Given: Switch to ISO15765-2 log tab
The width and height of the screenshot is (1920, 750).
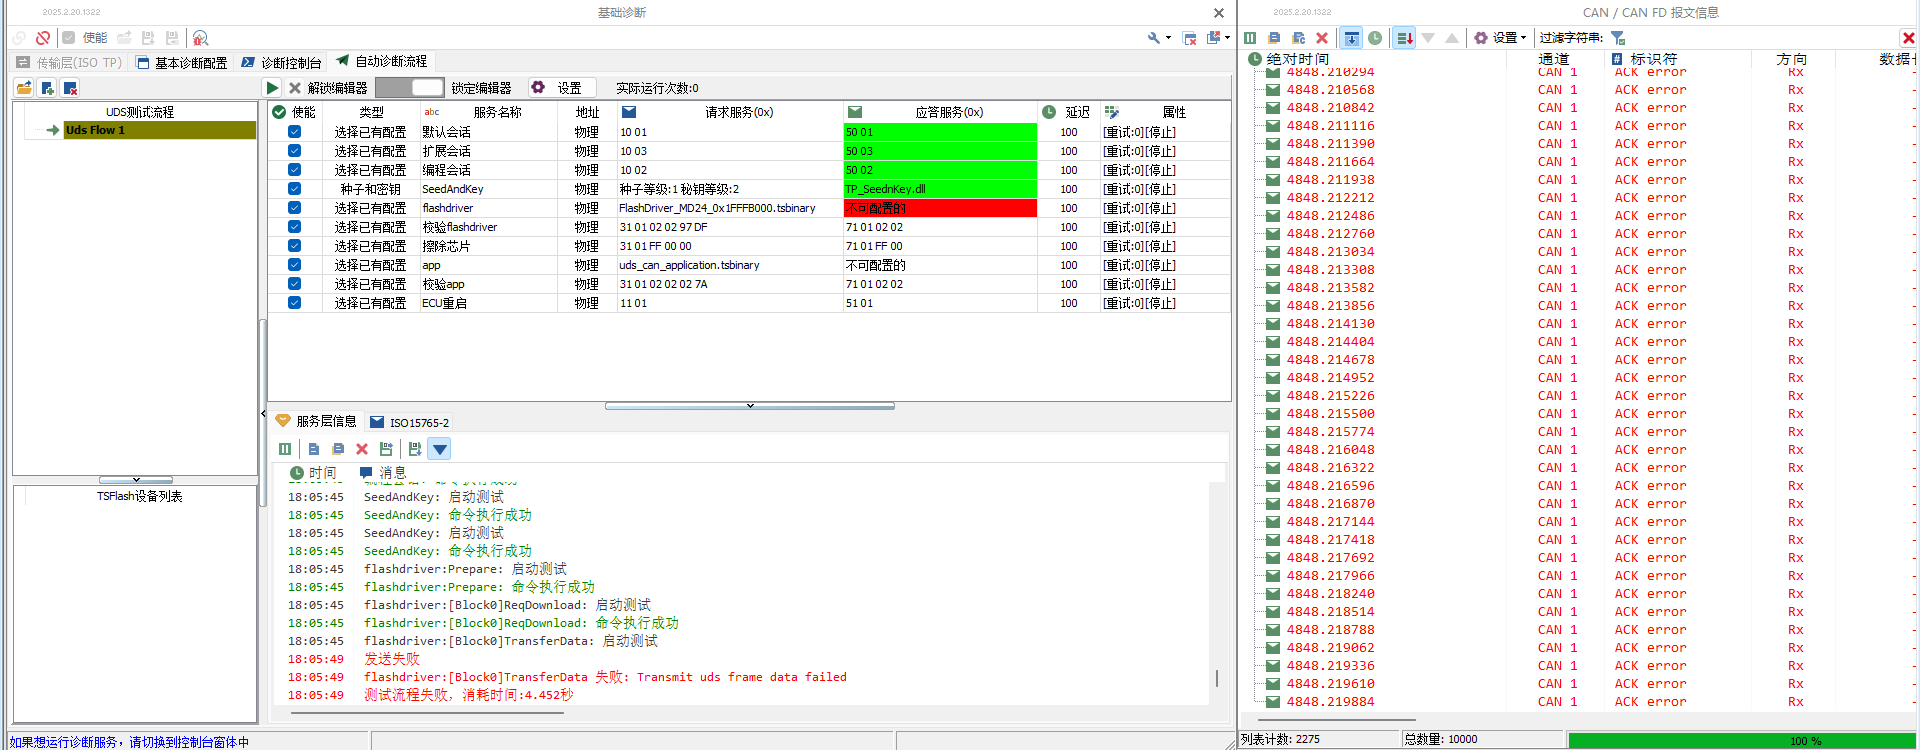Looking at the screenshot, I should [410, 422].
